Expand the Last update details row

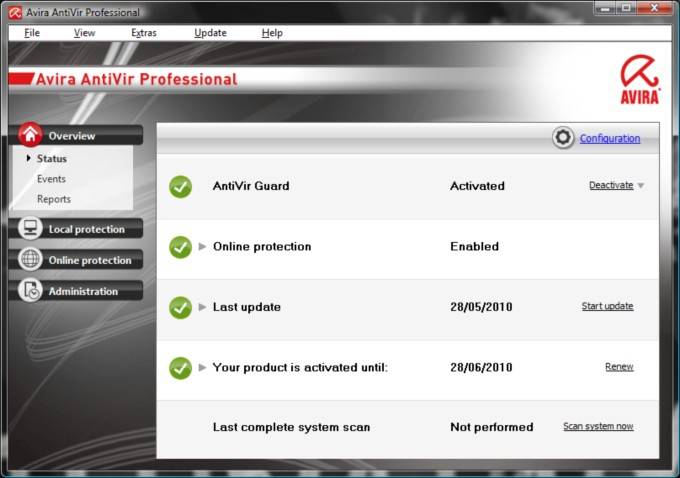202,307
